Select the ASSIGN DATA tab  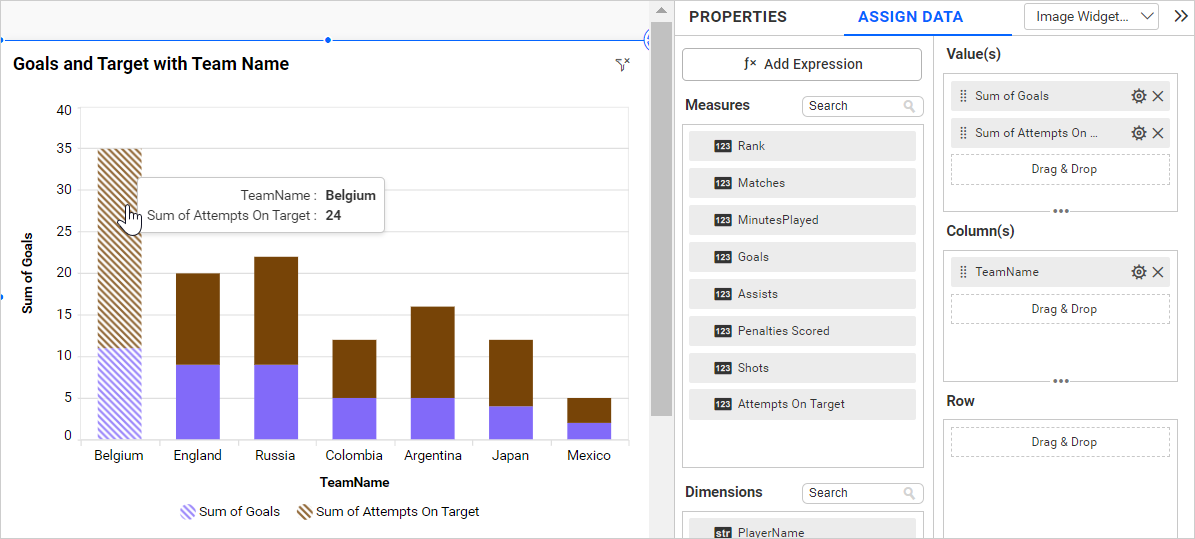[x=910, y=17]
